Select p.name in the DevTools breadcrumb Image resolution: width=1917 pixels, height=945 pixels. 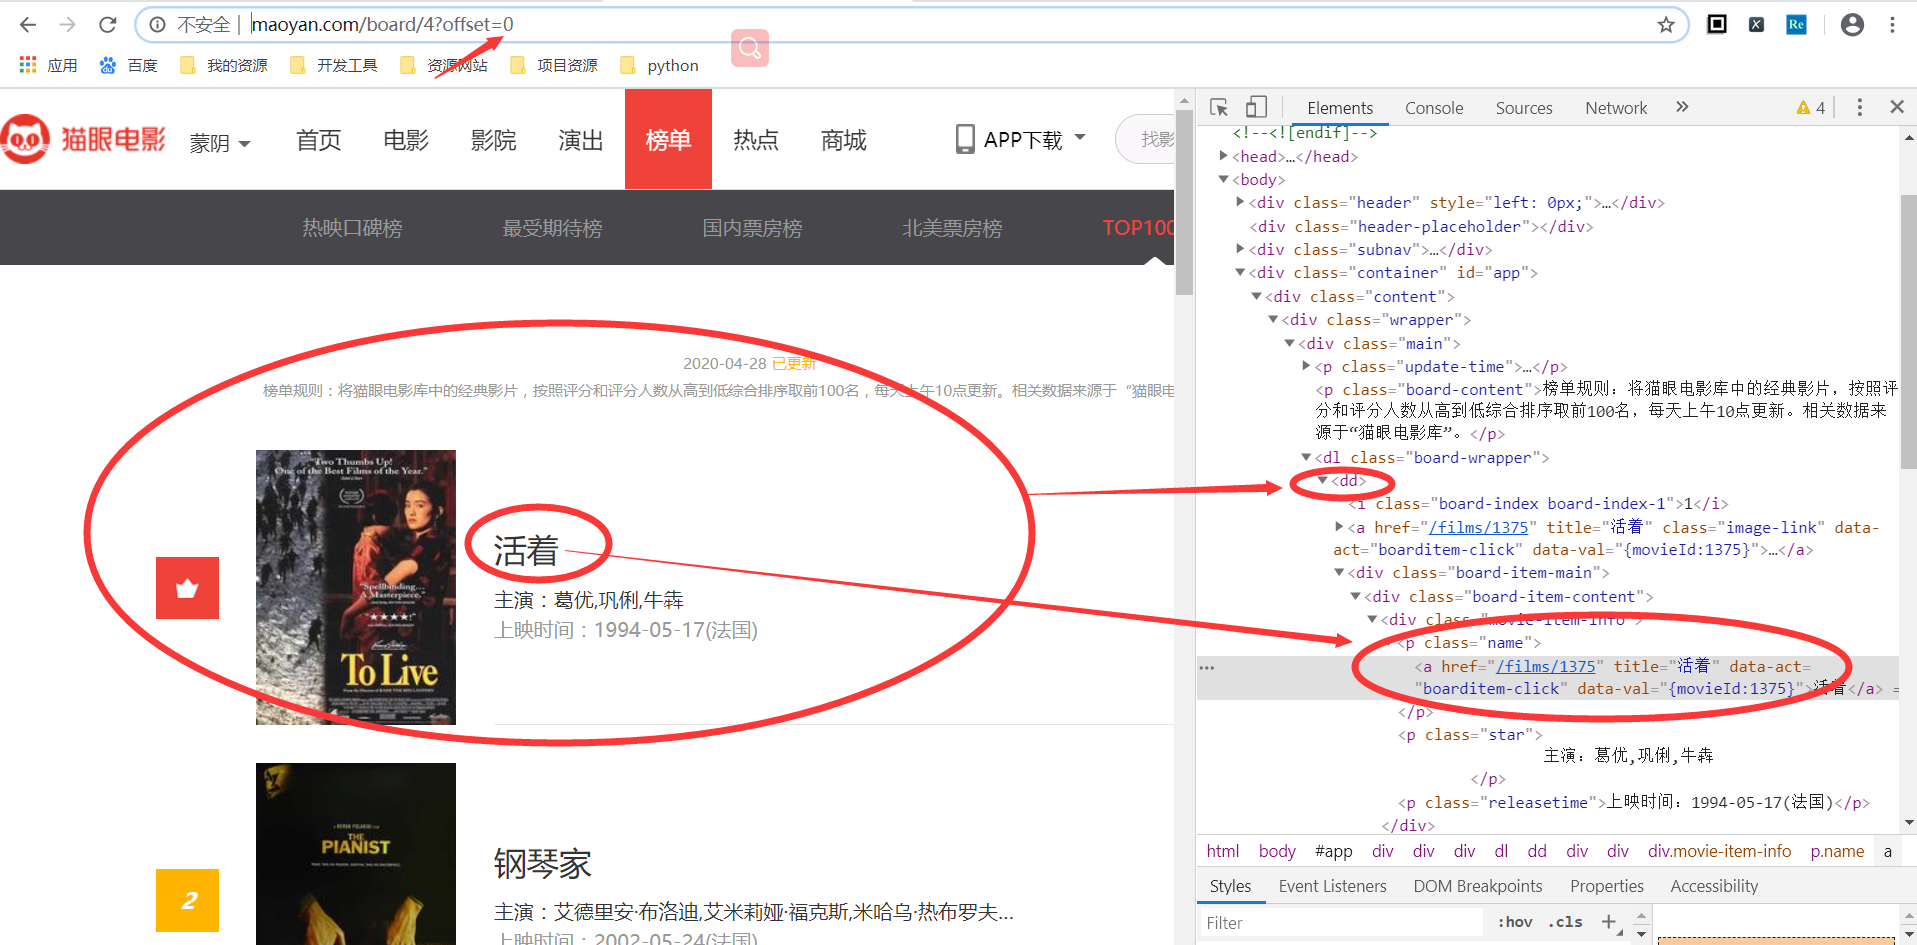click(1837, 851)
